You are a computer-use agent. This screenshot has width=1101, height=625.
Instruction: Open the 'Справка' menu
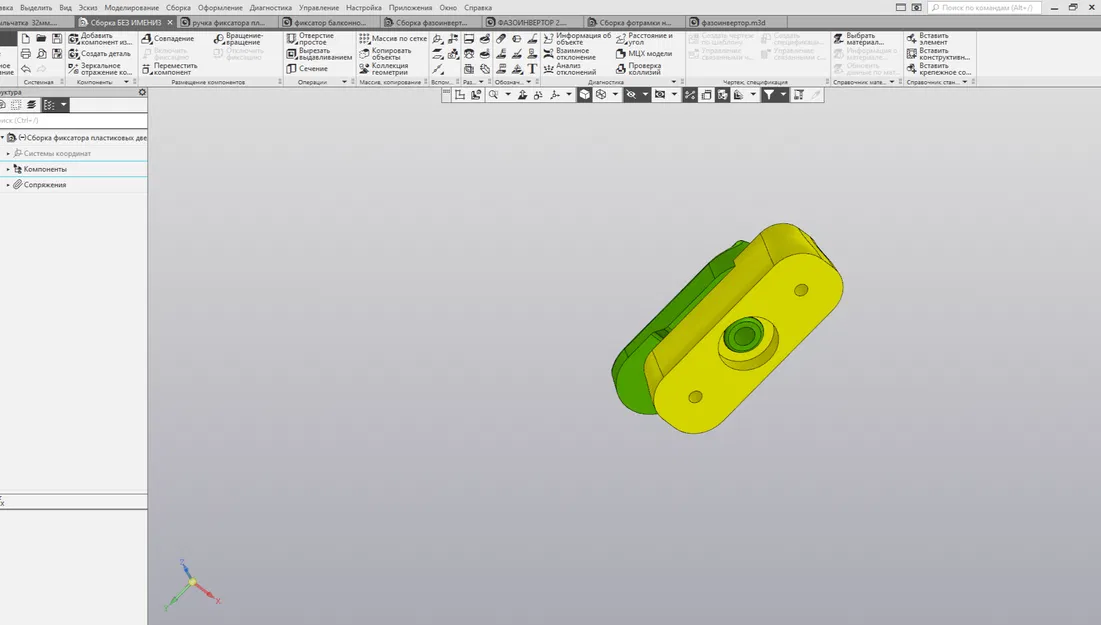478,8
